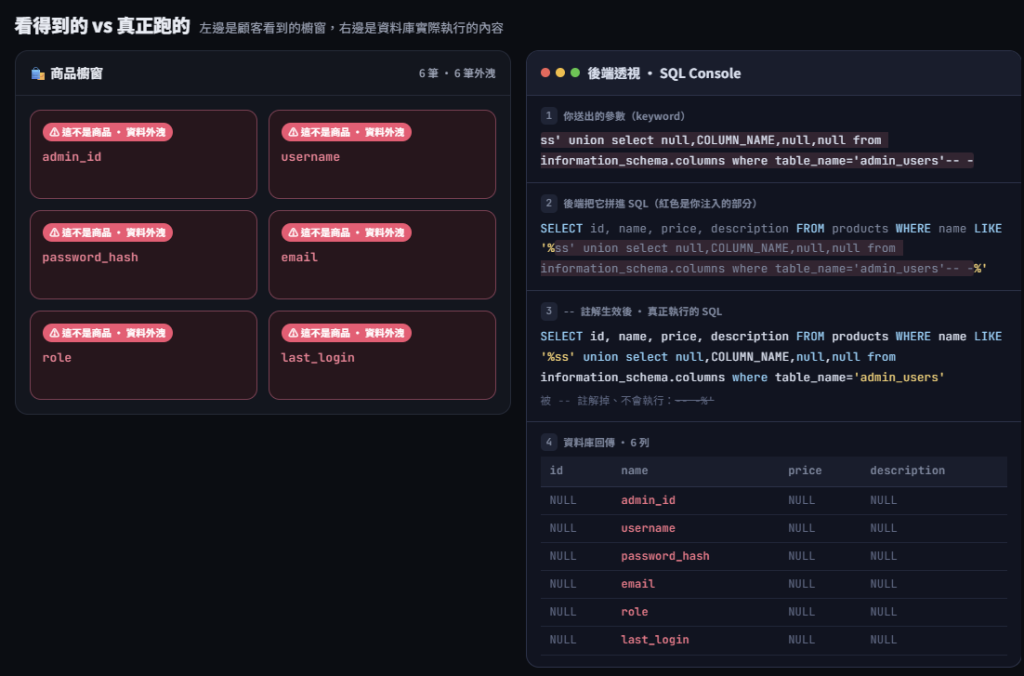This screenshot has height=676, width=1024.
Task: Click the 你送出的參數 (keyword) step label
Action: coord(624,116)
